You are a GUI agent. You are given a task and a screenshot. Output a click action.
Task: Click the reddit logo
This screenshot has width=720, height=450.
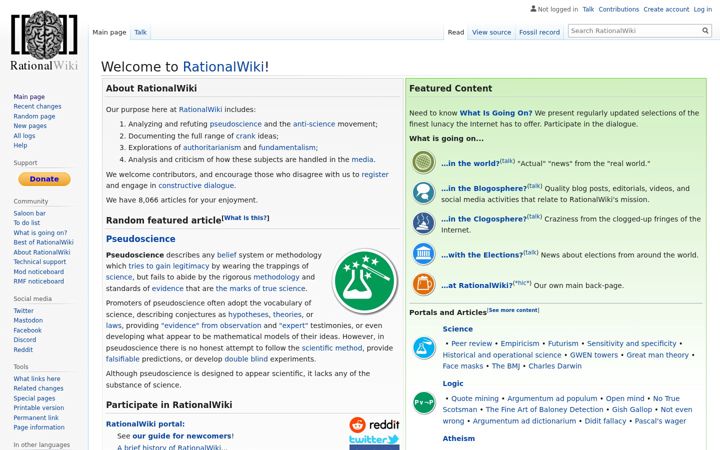[374, 425]
